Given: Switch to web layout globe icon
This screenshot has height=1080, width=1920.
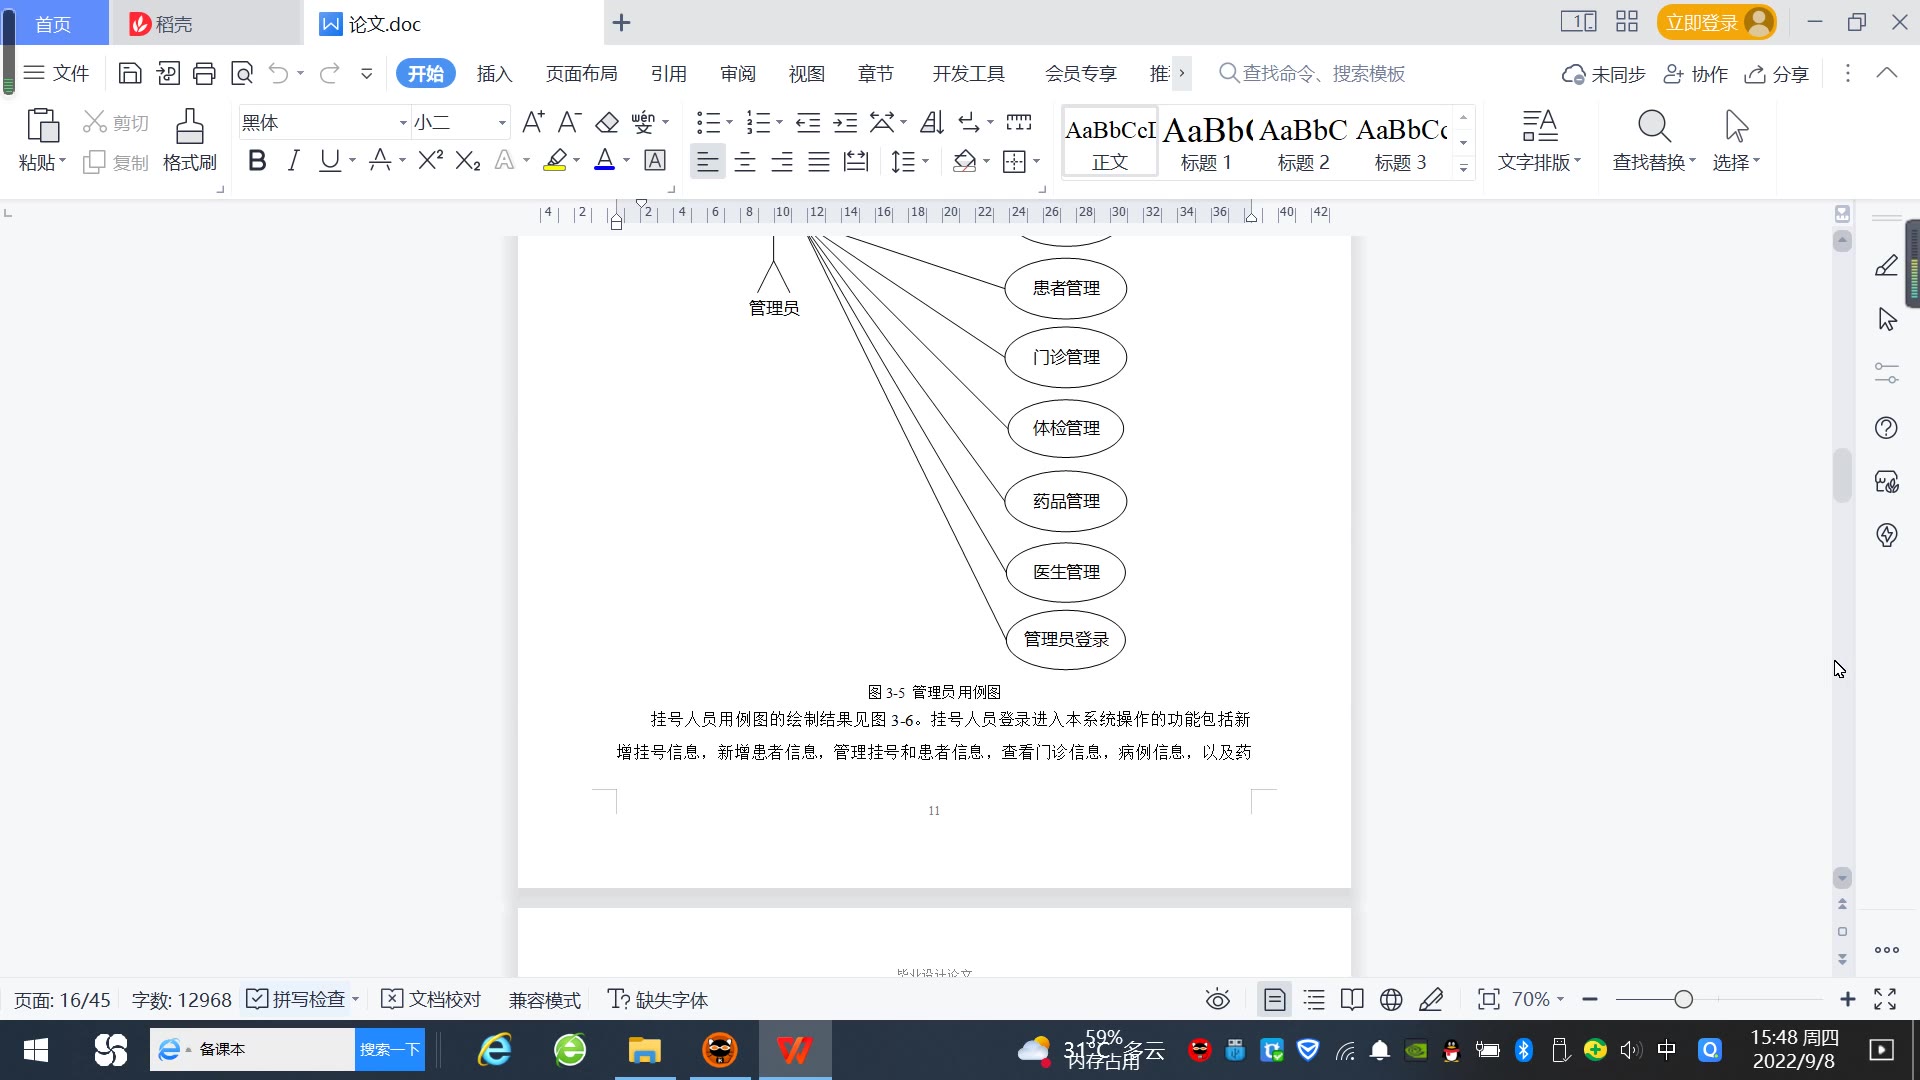Looking at the screenshot, I should tap(1391, 999).
